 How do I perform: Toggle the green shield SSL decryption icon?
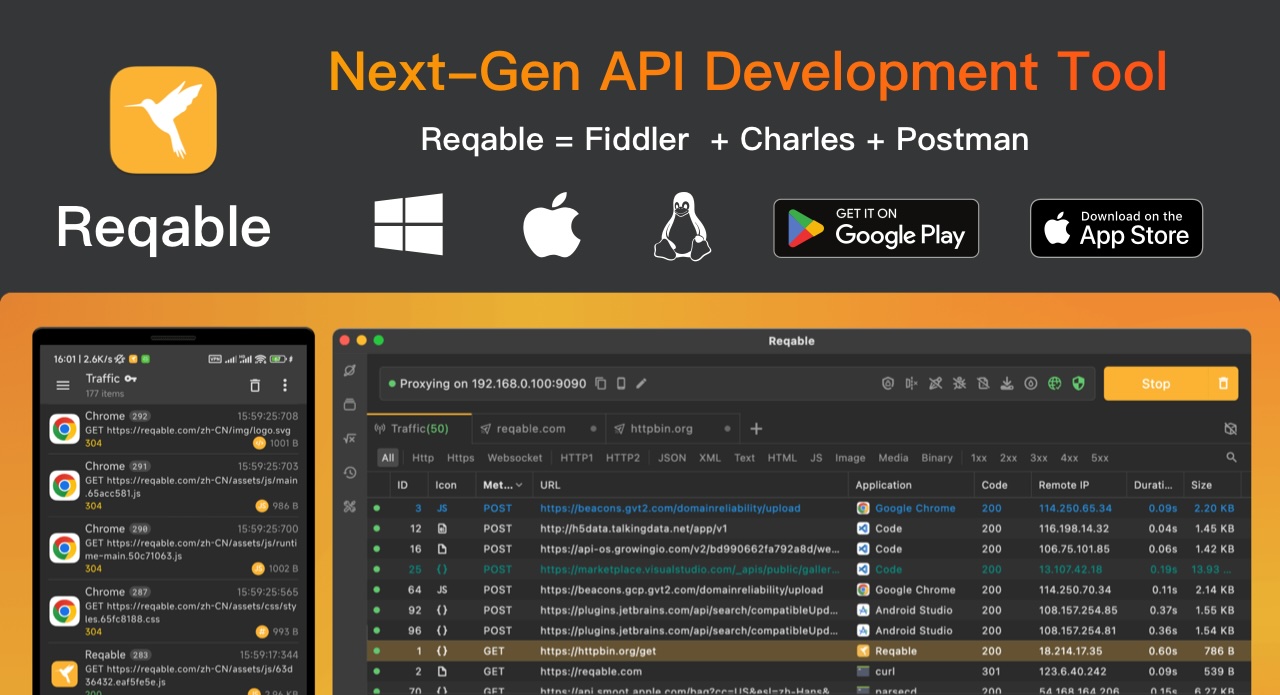(x=1078, y=383)
